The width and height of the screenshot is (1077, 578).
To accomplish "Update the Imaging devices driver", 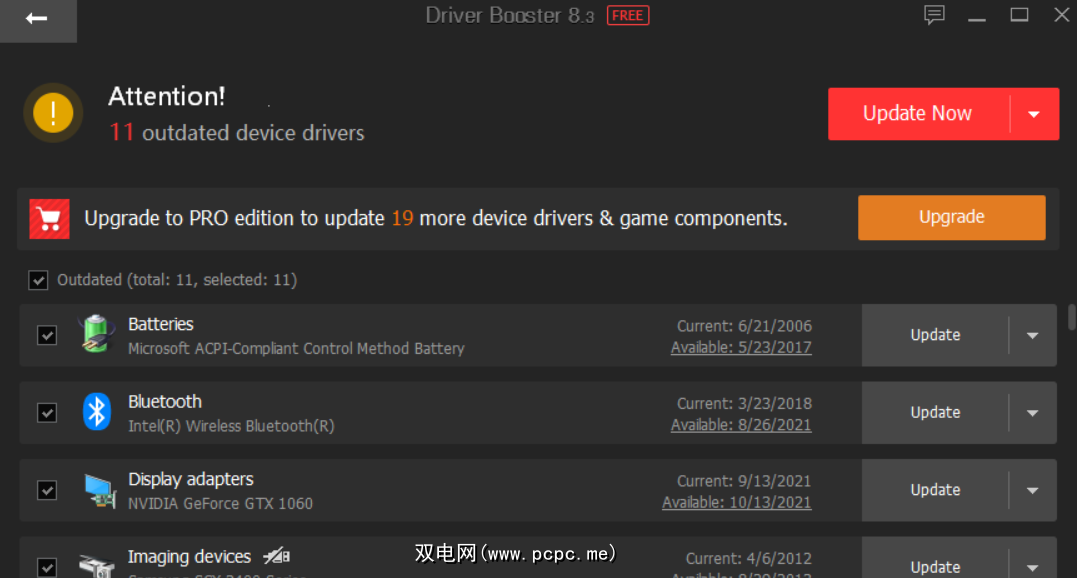I will click(935, 567).
